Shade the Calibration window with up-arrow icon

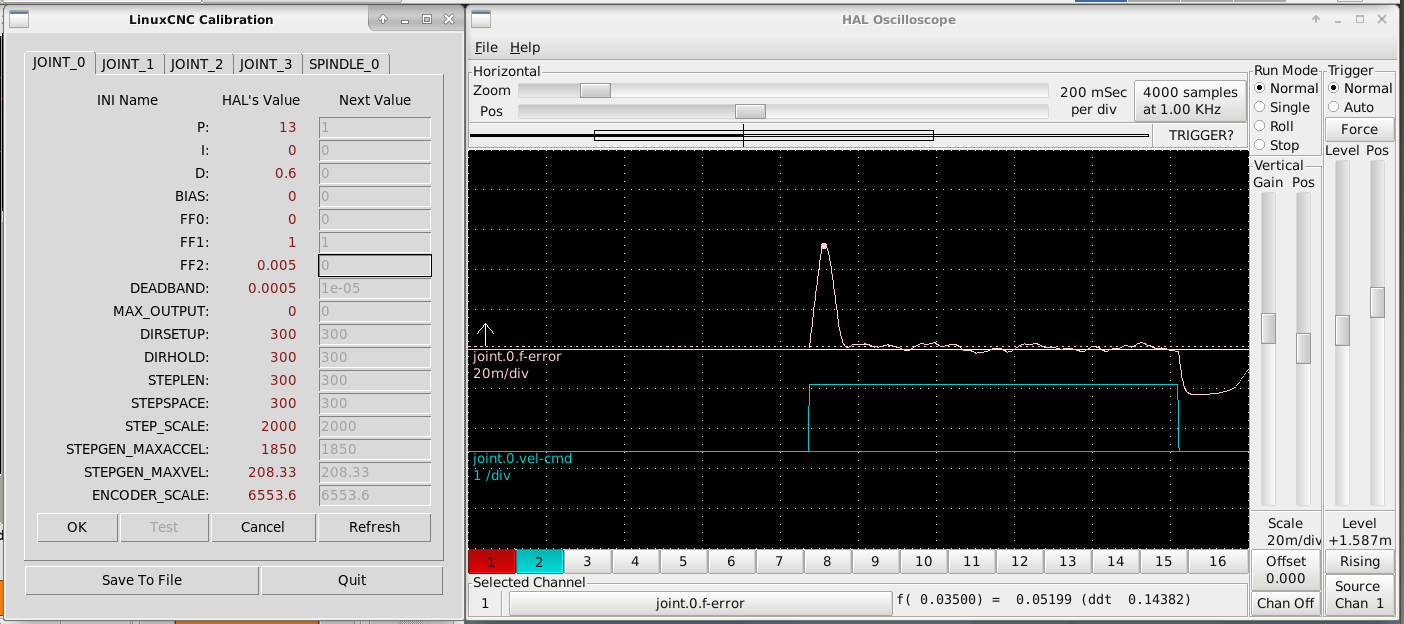[383, 19]
